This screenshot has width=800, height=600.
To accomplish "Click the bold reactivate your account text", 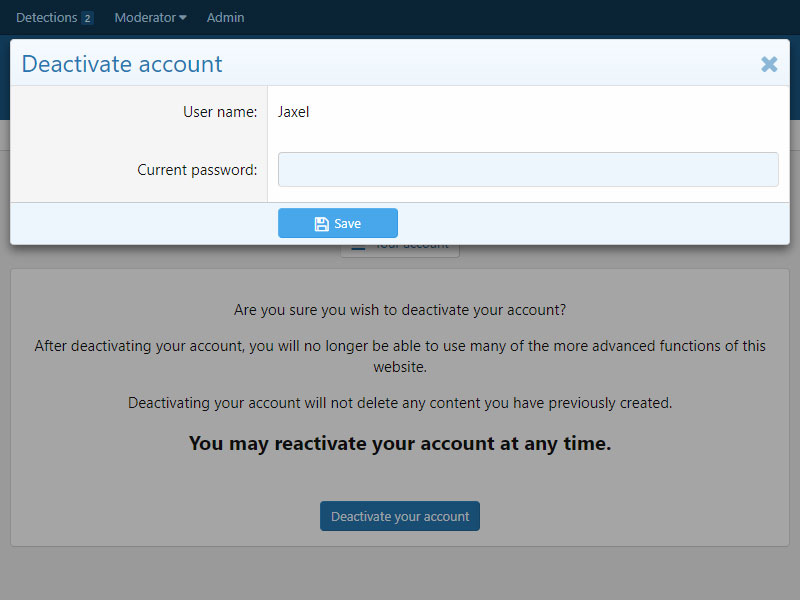I will pos(400,443).
